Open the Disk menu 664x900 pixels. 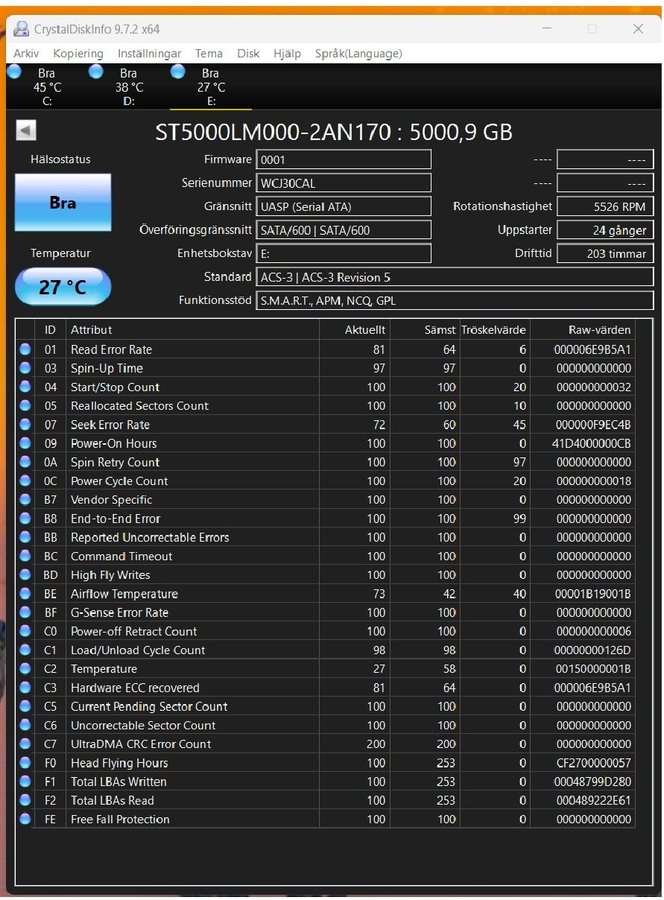click(x=248, y=53)
